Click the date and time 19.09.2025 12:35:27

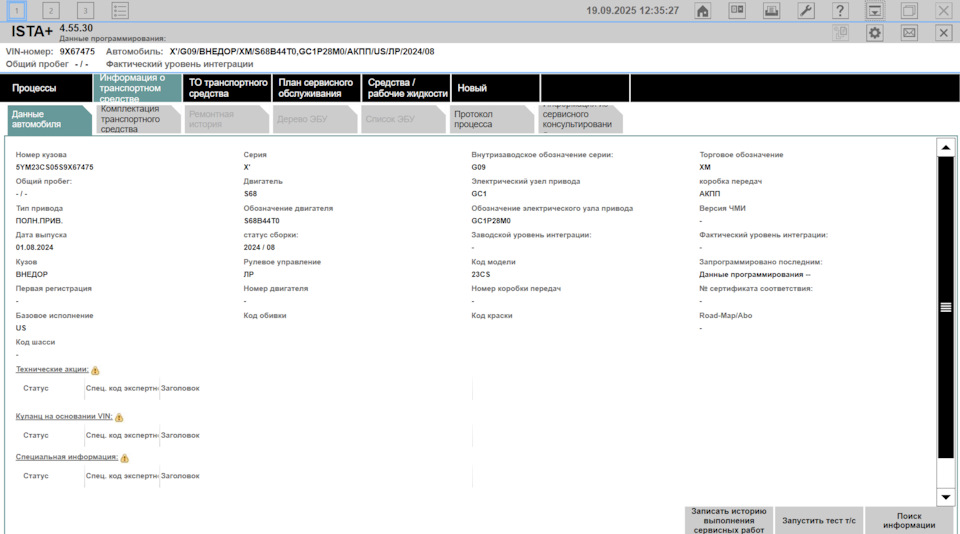632,10
